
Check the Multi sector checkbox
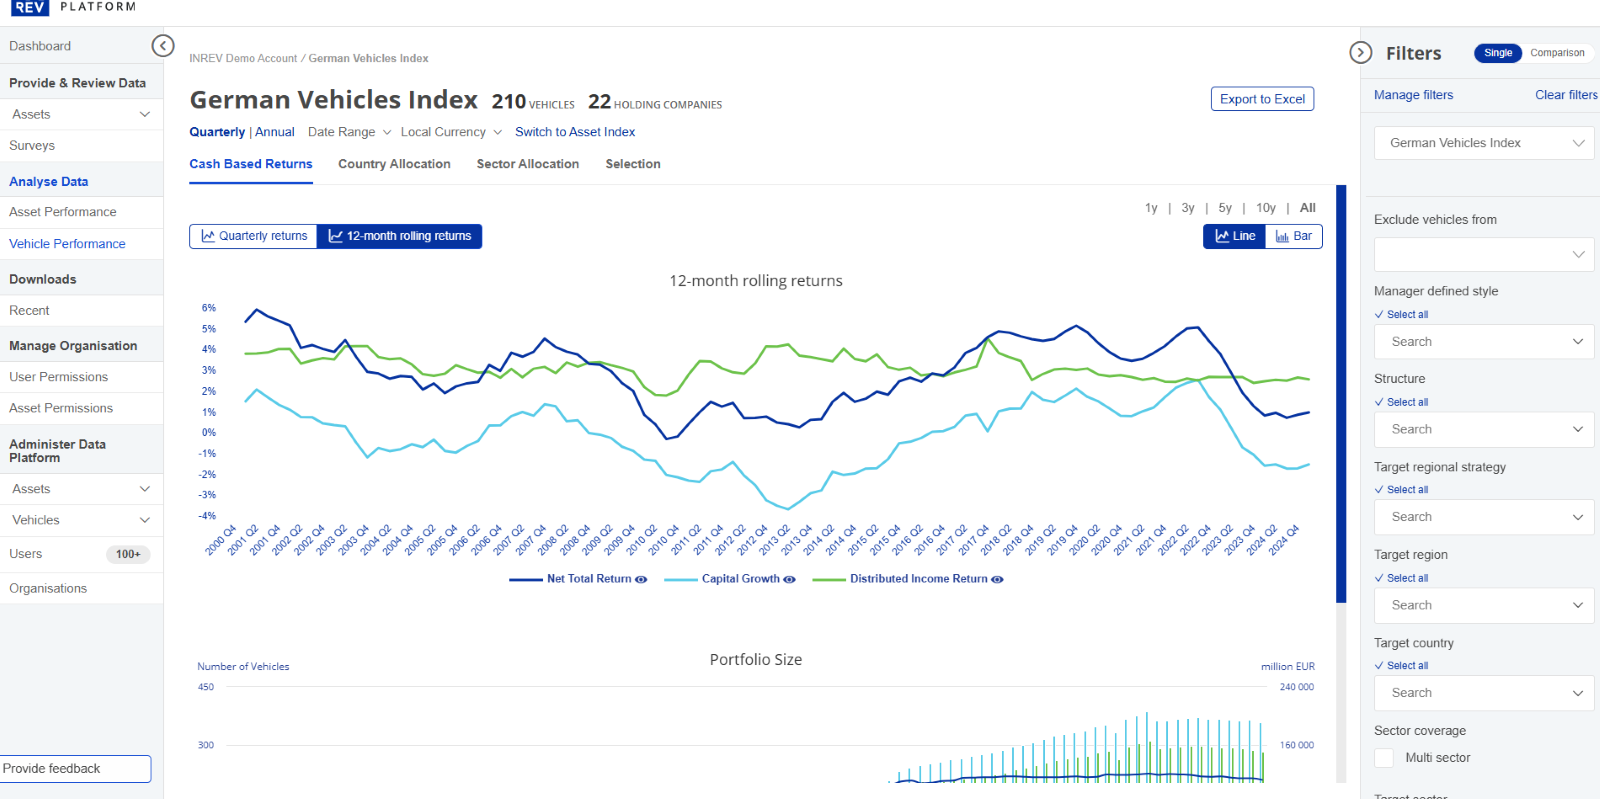click(1384, 758)
